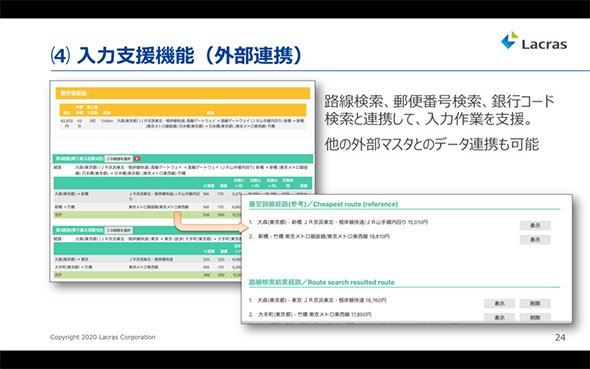Show cheapest route 2 Shimbashi–Takebashi with 表示
This screenshot has height=369, width=590.
(535, 240)
